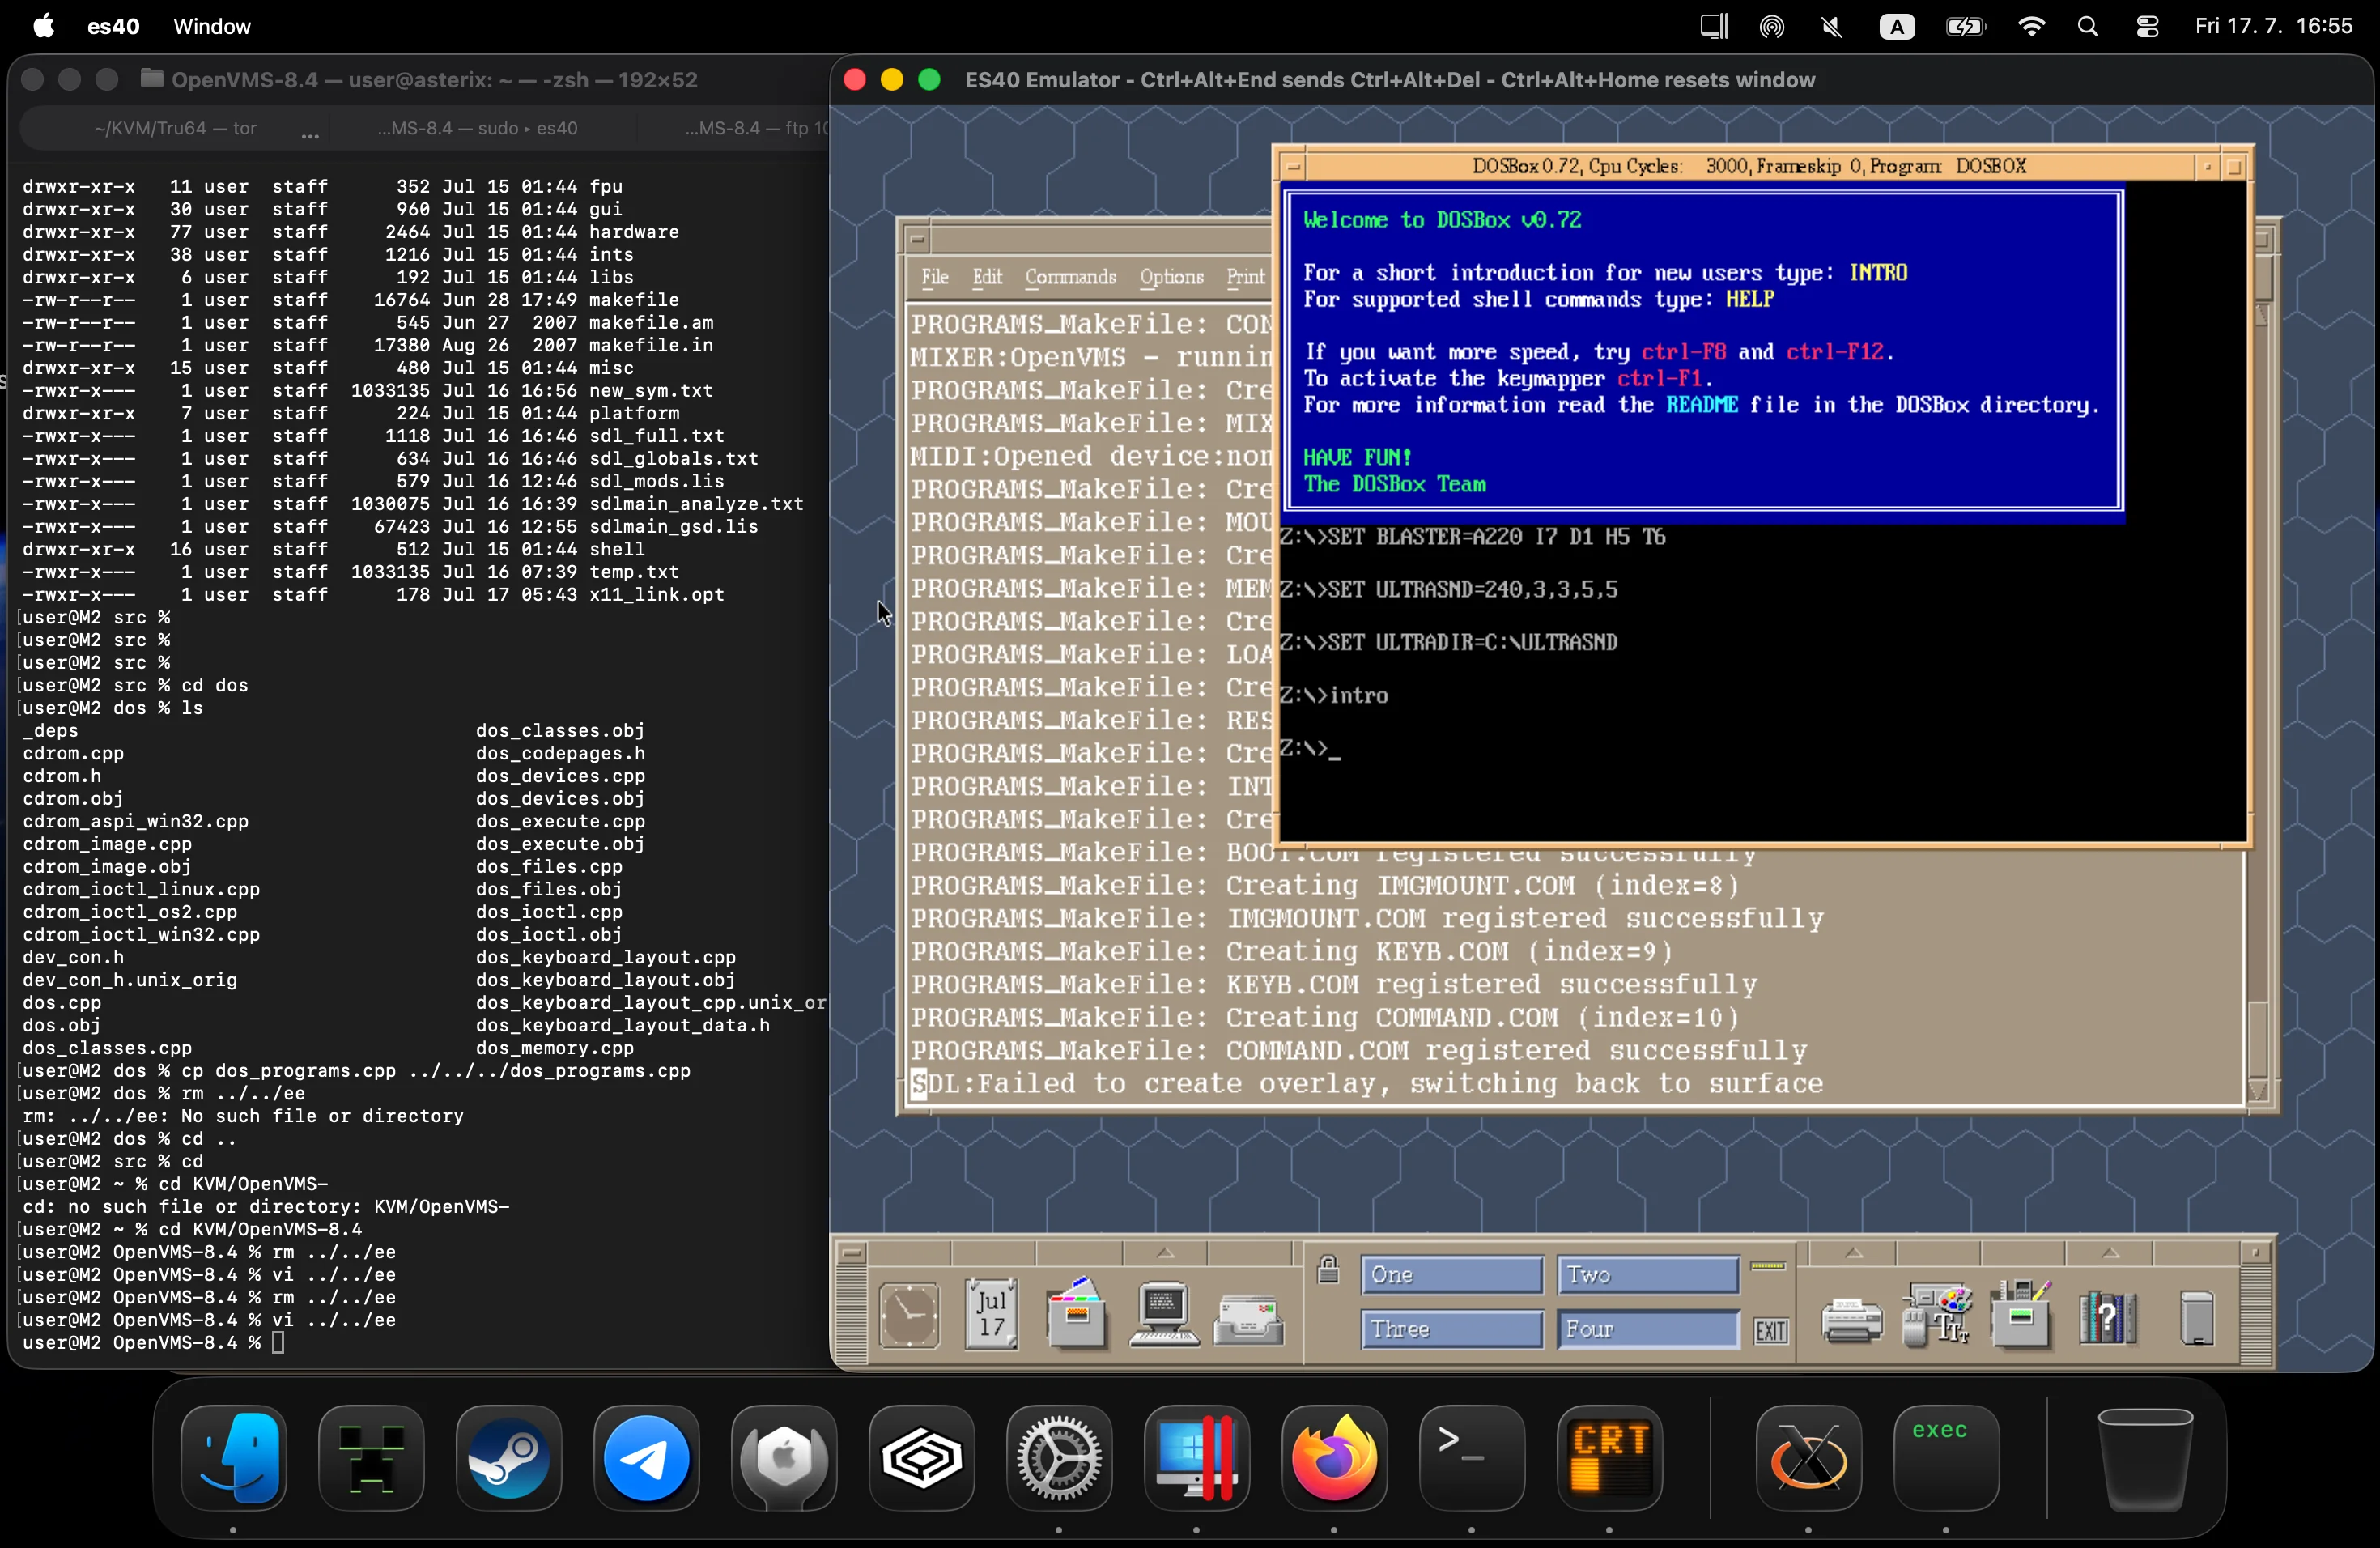This screenshot has height=1548, width=2380.
Task: Expand subpanel arrow above terminal icon
Action: pyautogui.click(x=1165, y=1253)
